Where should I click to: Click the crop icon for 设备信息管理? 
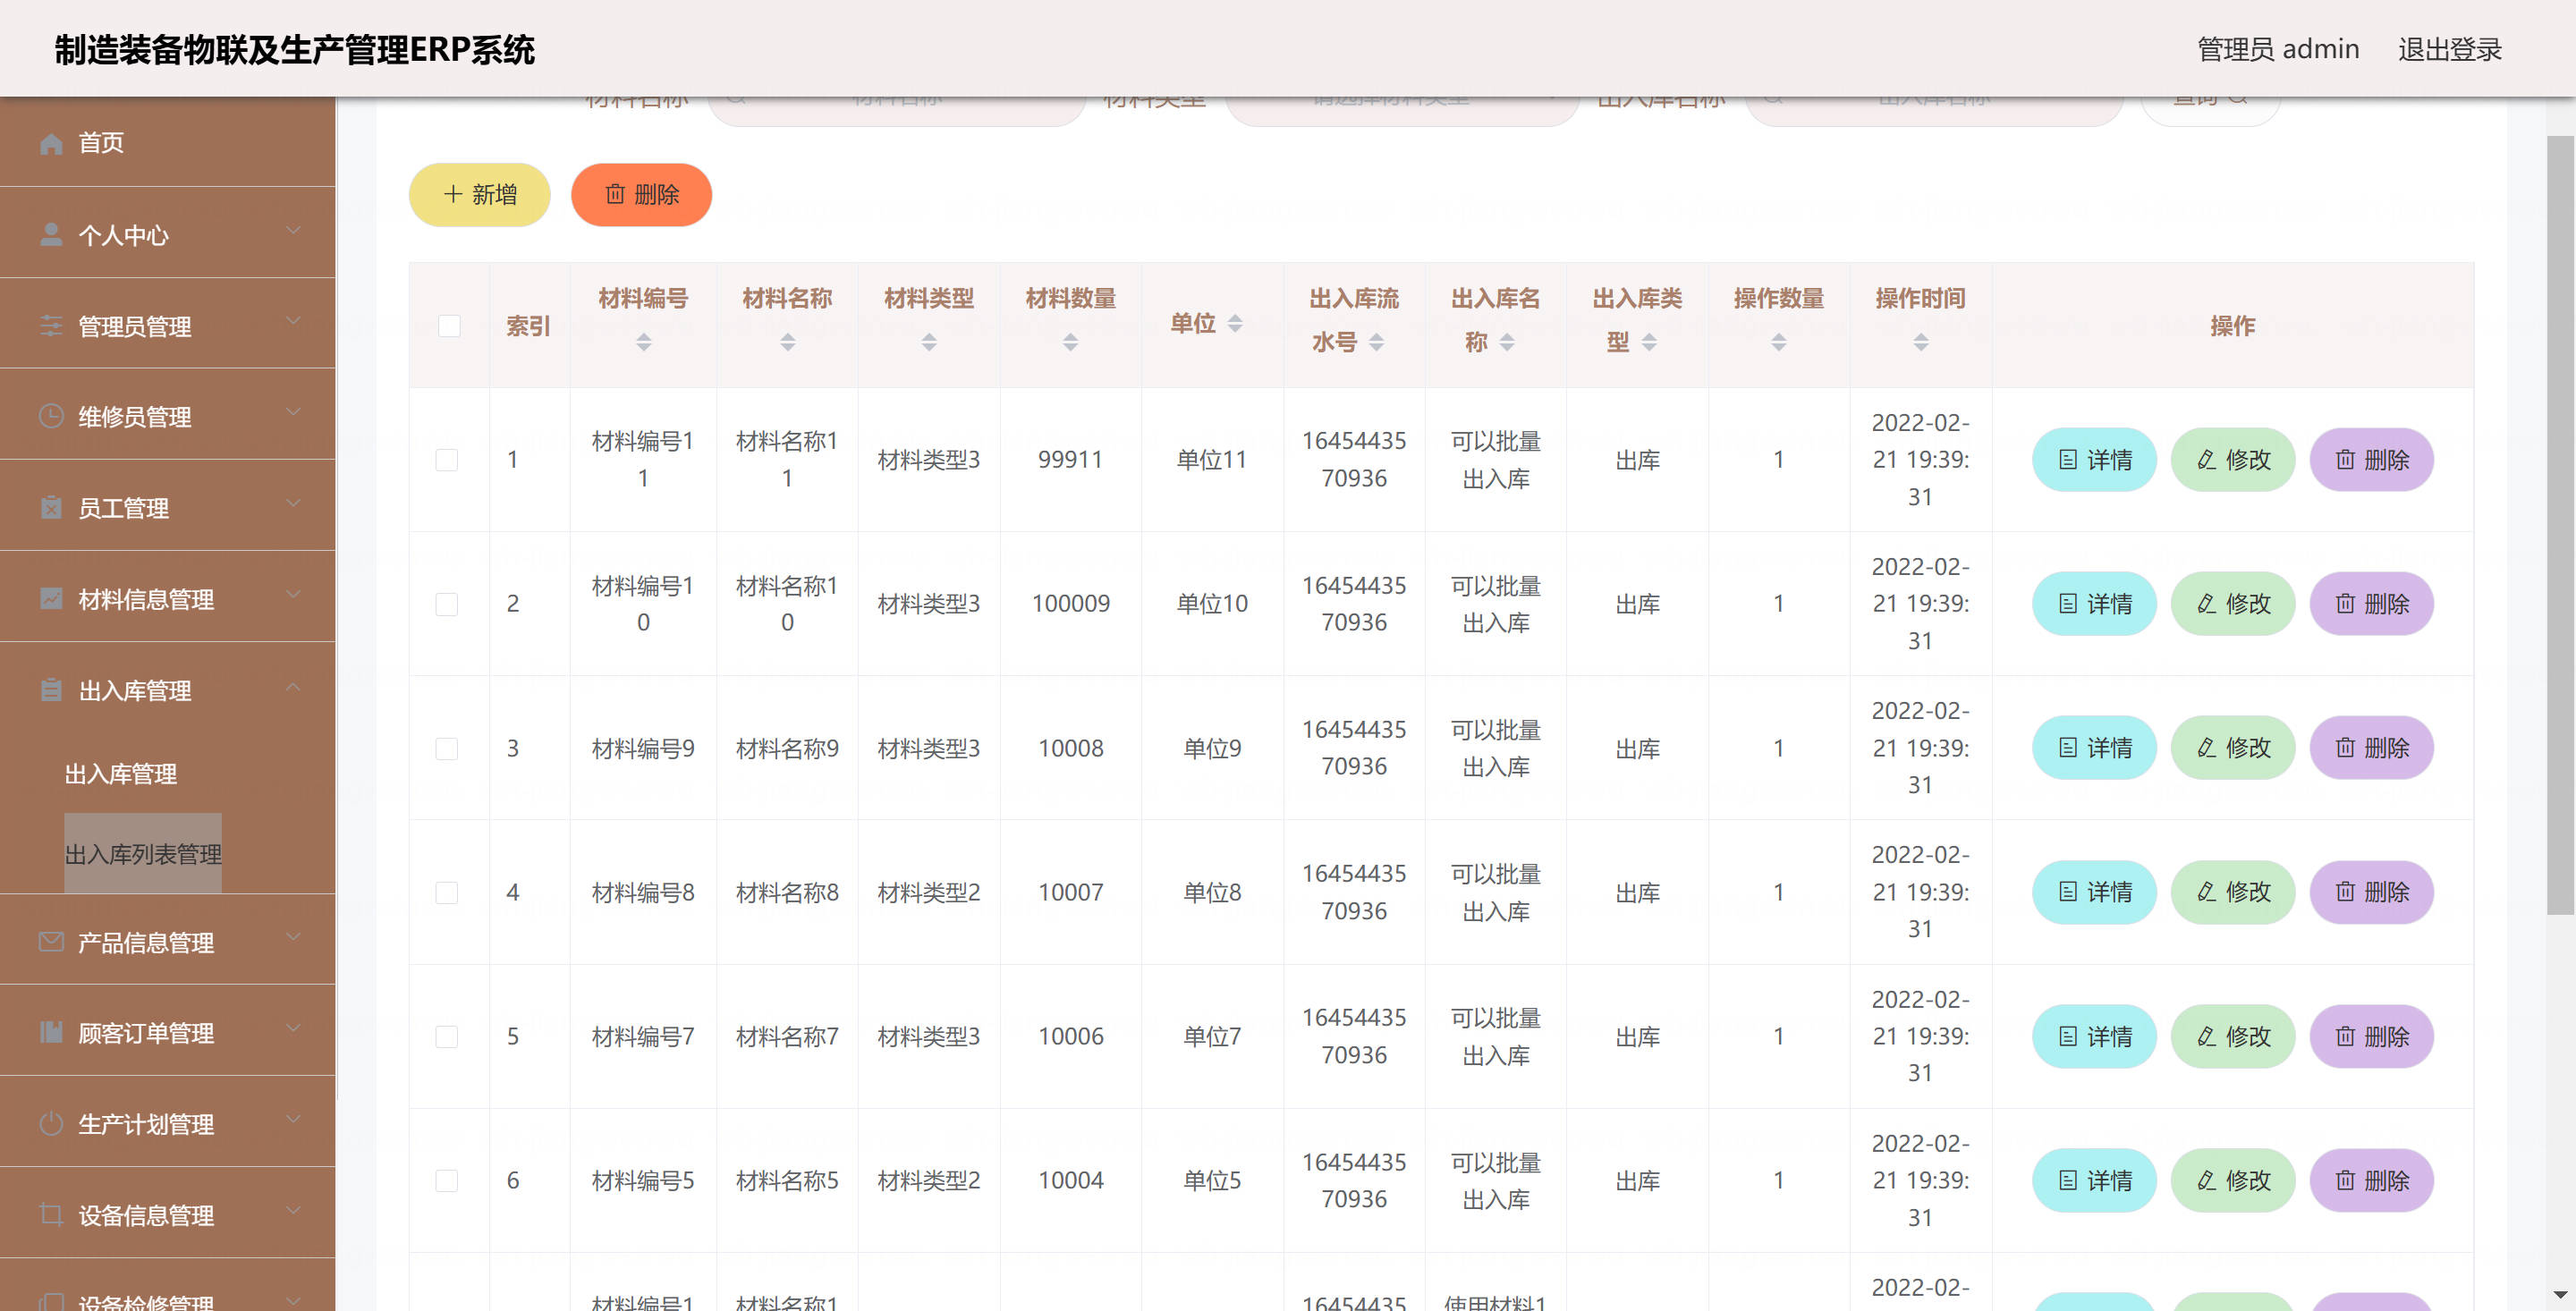point(51,1215)
